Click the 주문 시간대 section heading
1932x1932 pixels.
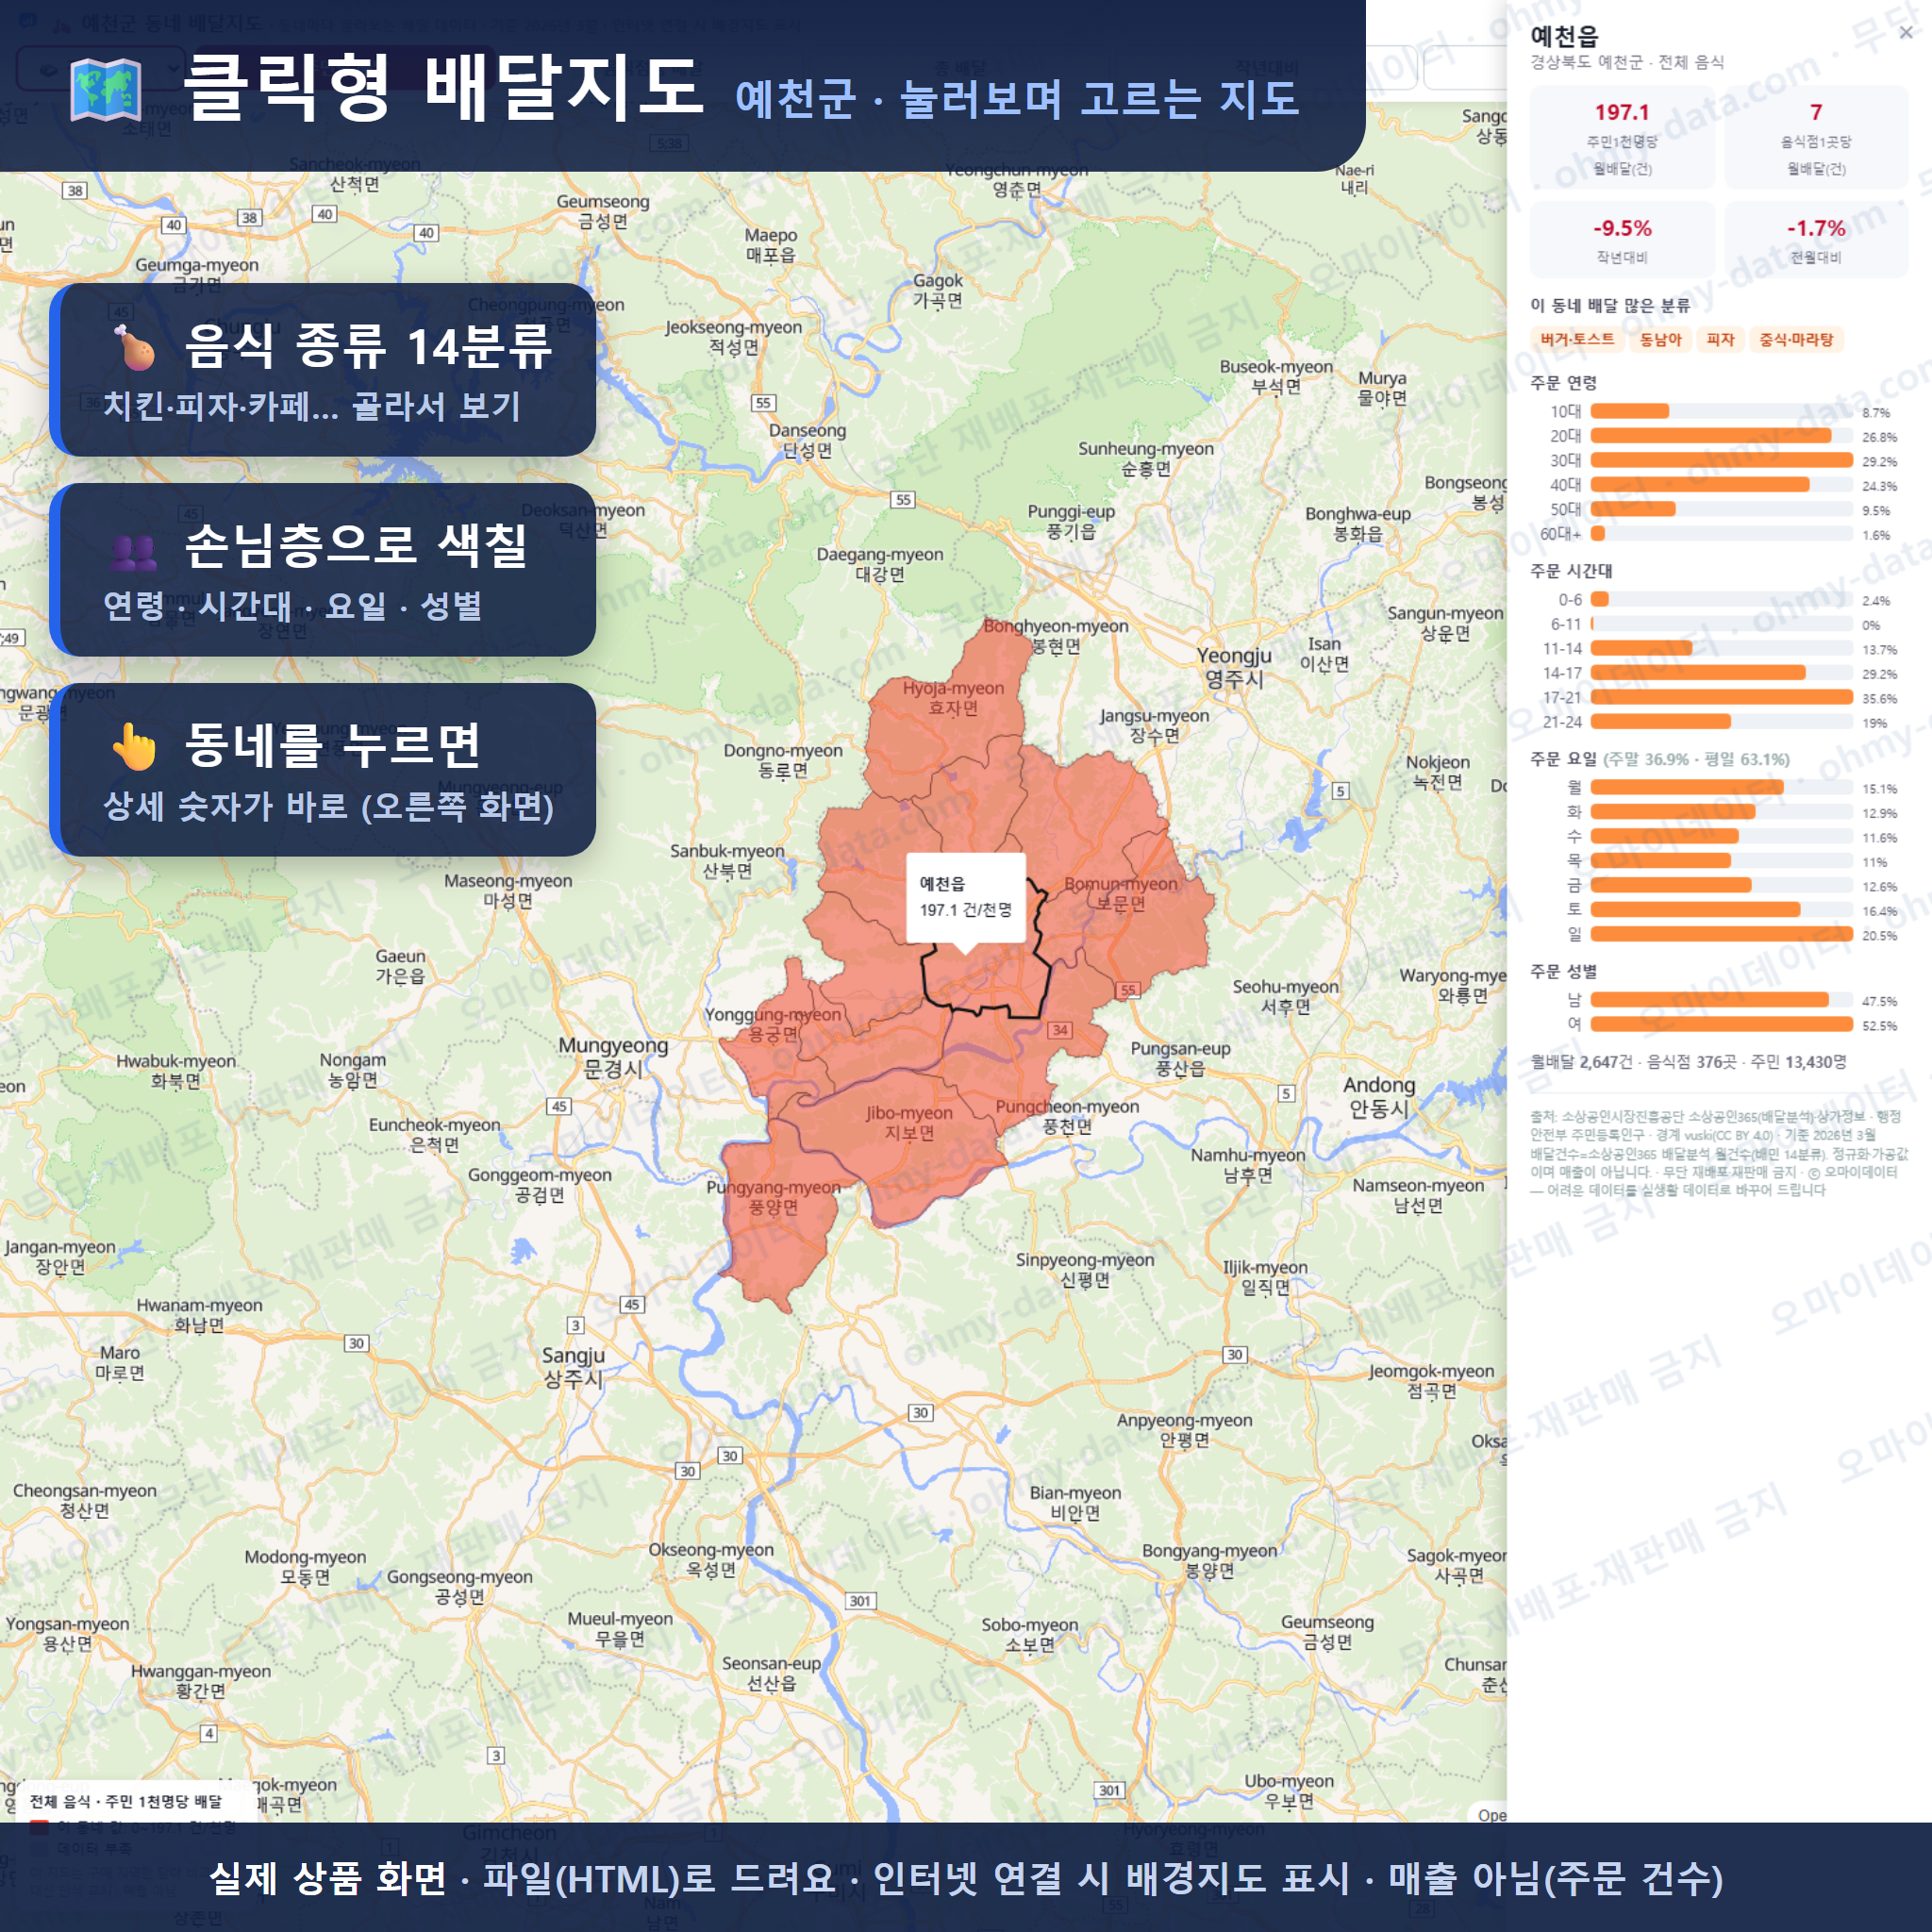point(1571,571)
